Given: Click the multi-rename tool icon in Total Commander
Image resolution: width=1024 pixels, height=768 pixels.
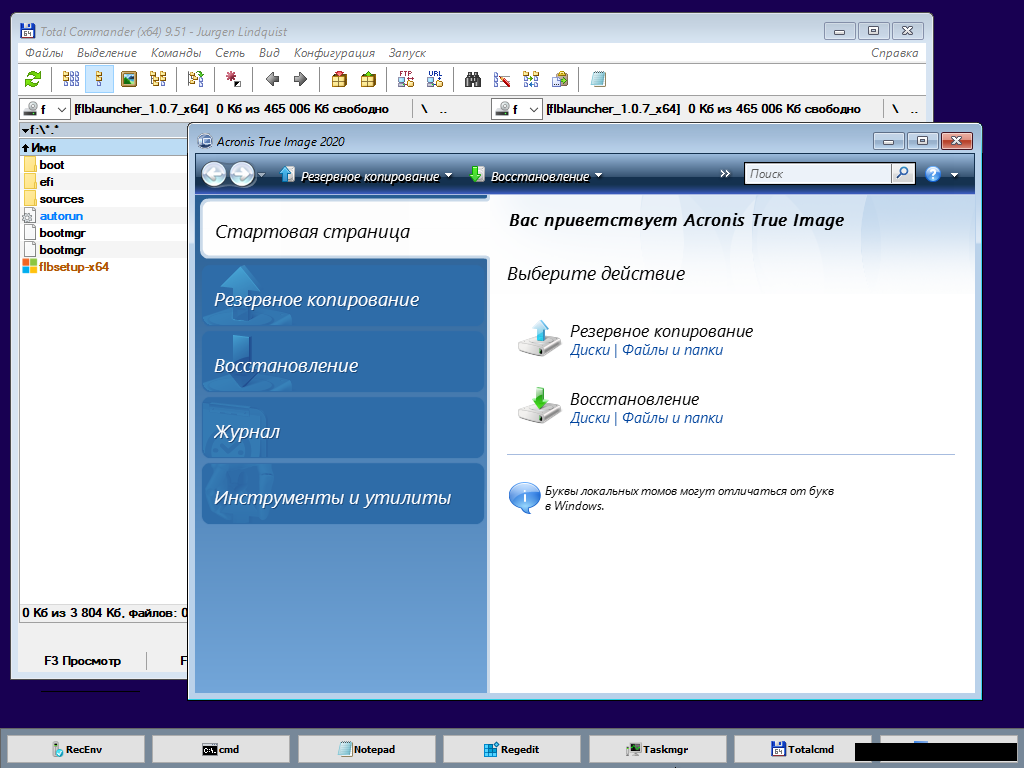Looking at the screenshot, I should (x=502, y=80).
